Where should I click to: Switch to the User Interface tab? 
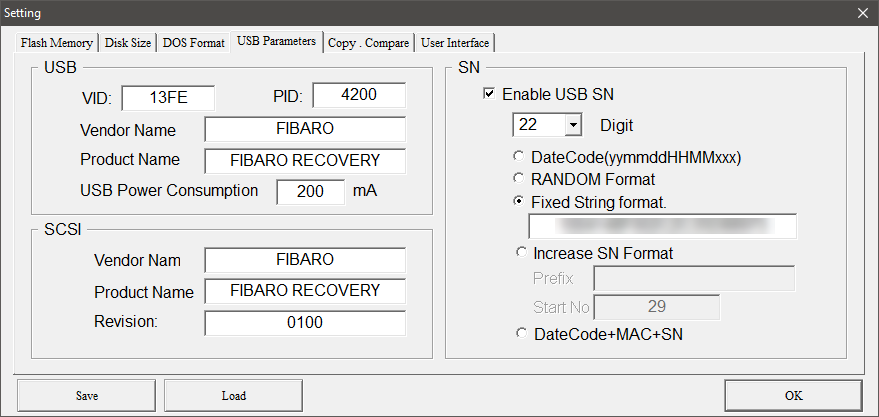click(455, 43)
